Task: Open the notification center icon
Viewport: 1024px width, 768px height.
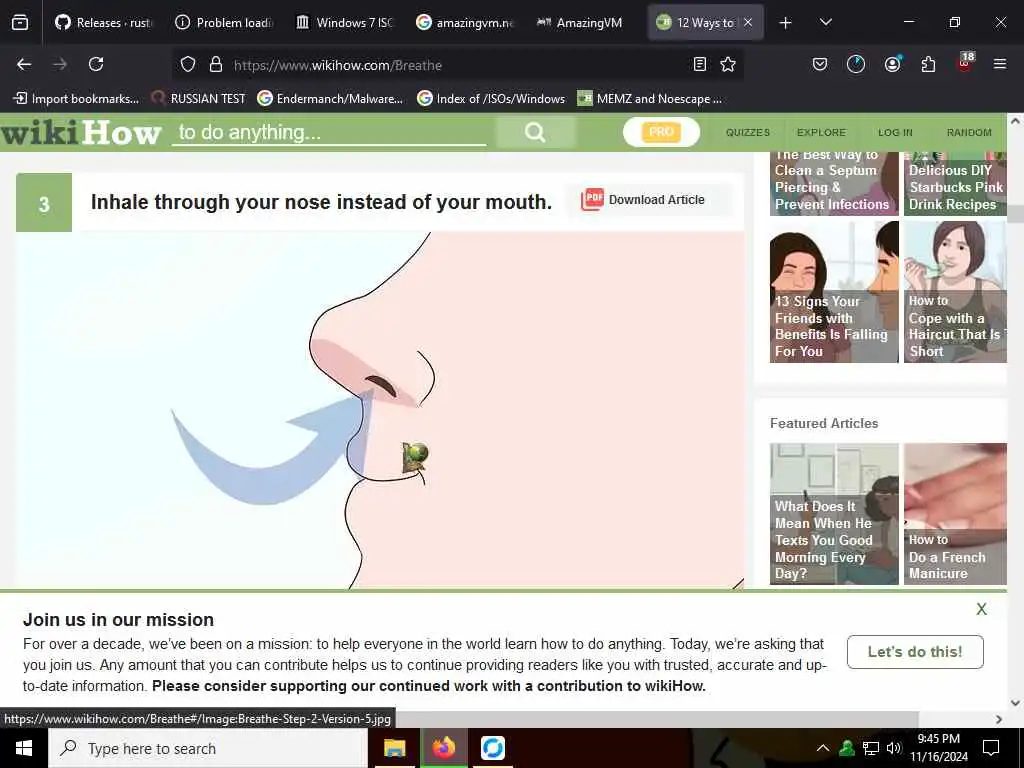Action: pos(991,748)
